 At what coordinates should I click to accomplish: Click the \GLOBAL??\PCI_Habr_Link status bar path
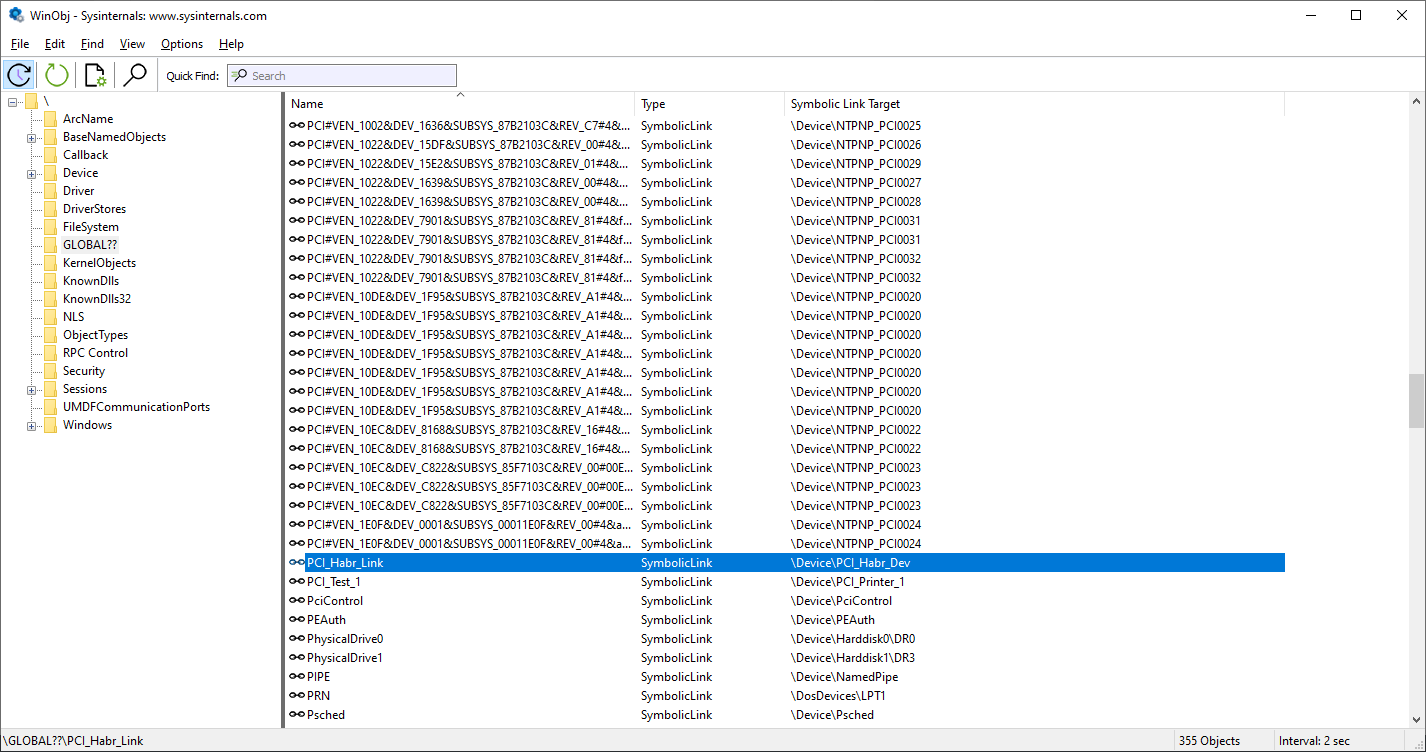click(73, 741)
